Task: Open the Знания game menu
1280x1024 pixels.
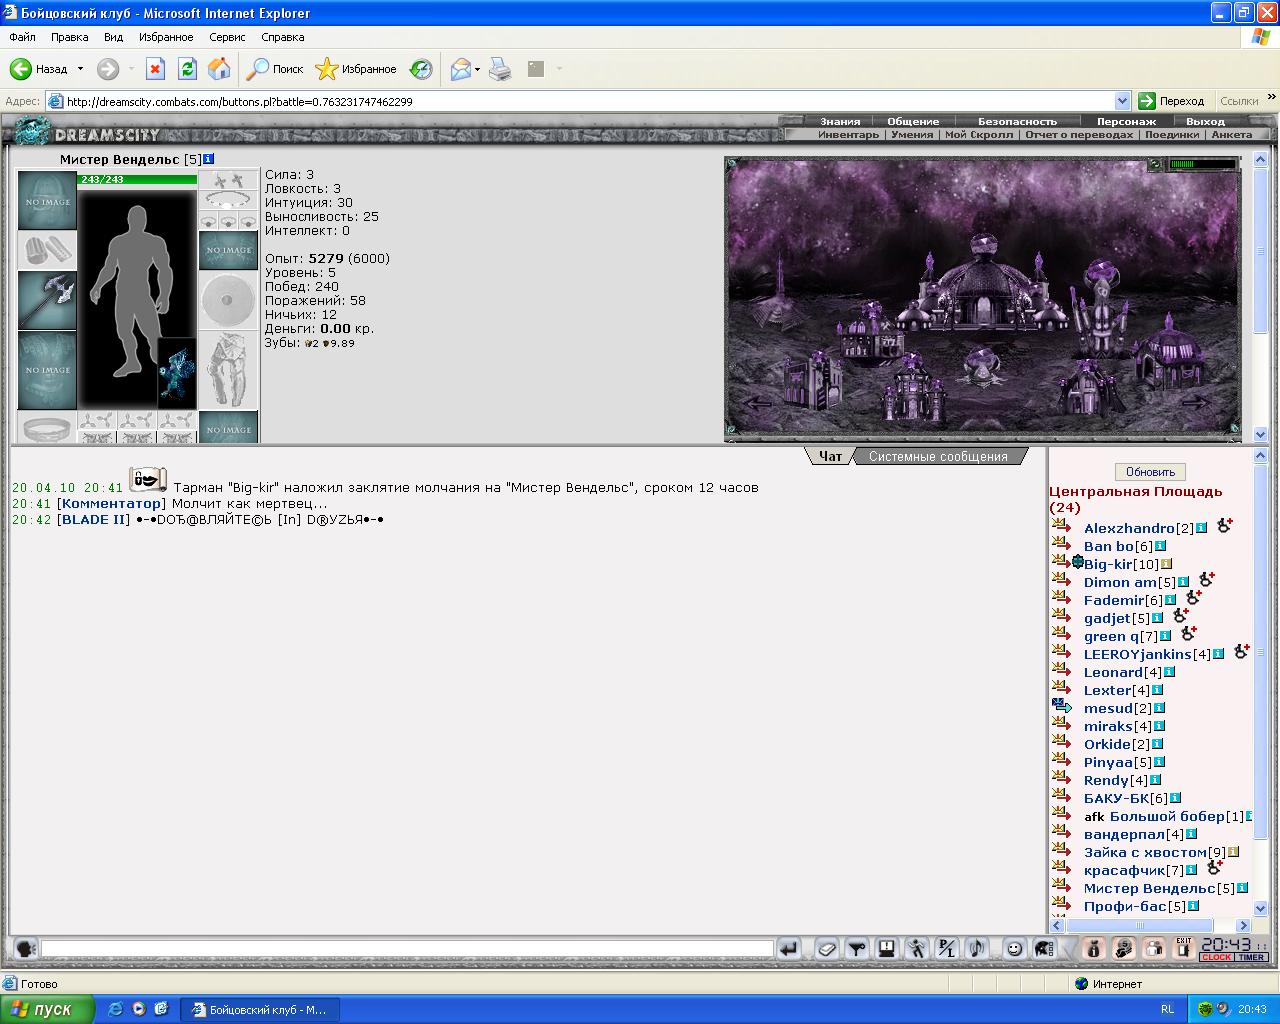Action: click(840, 121)
